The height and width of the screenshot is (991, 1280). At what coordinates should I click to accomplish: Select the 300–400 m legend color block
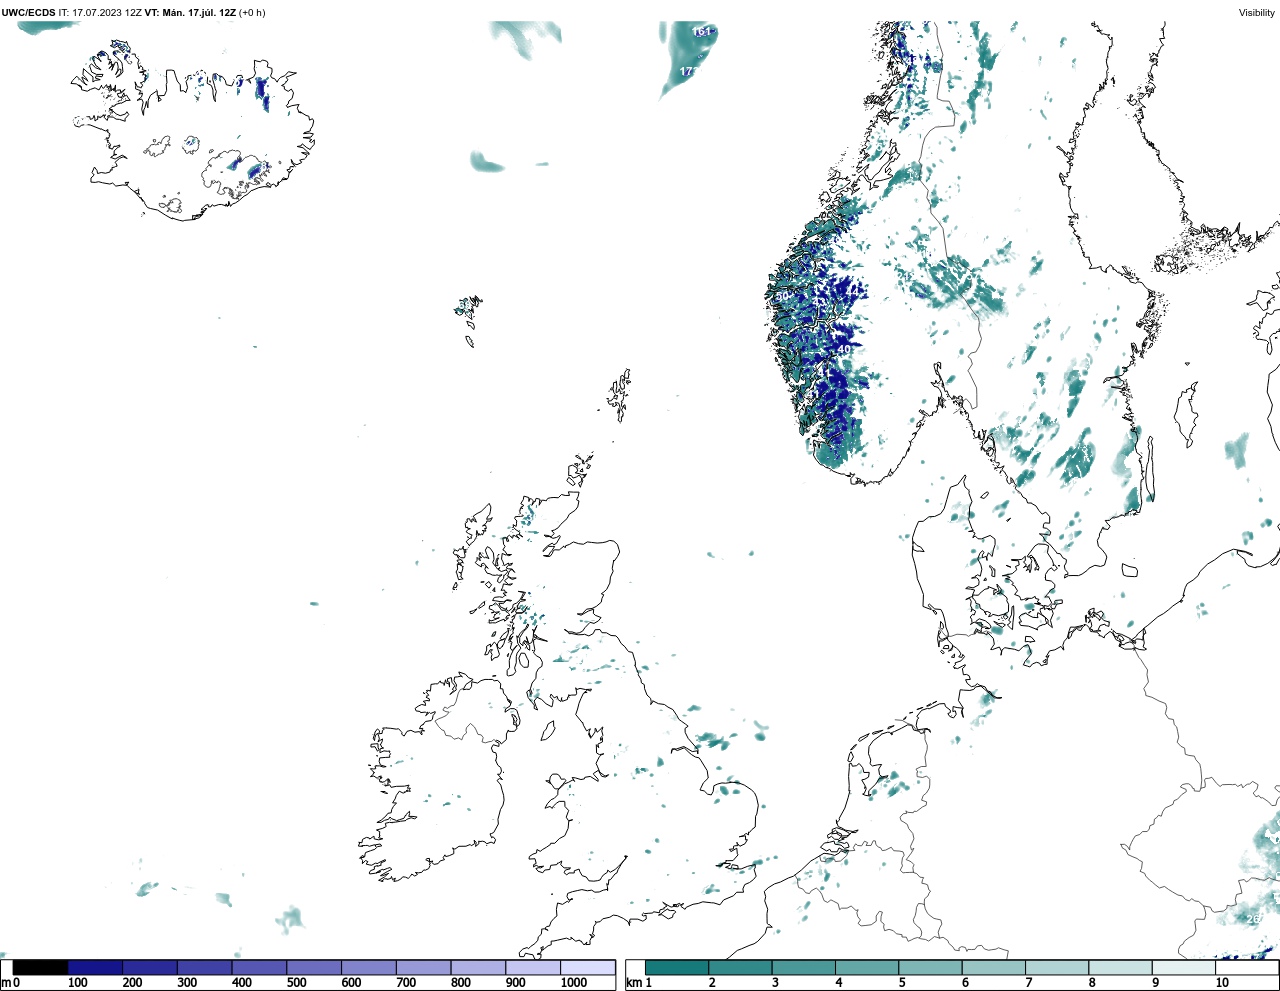[x=205, y=967]
